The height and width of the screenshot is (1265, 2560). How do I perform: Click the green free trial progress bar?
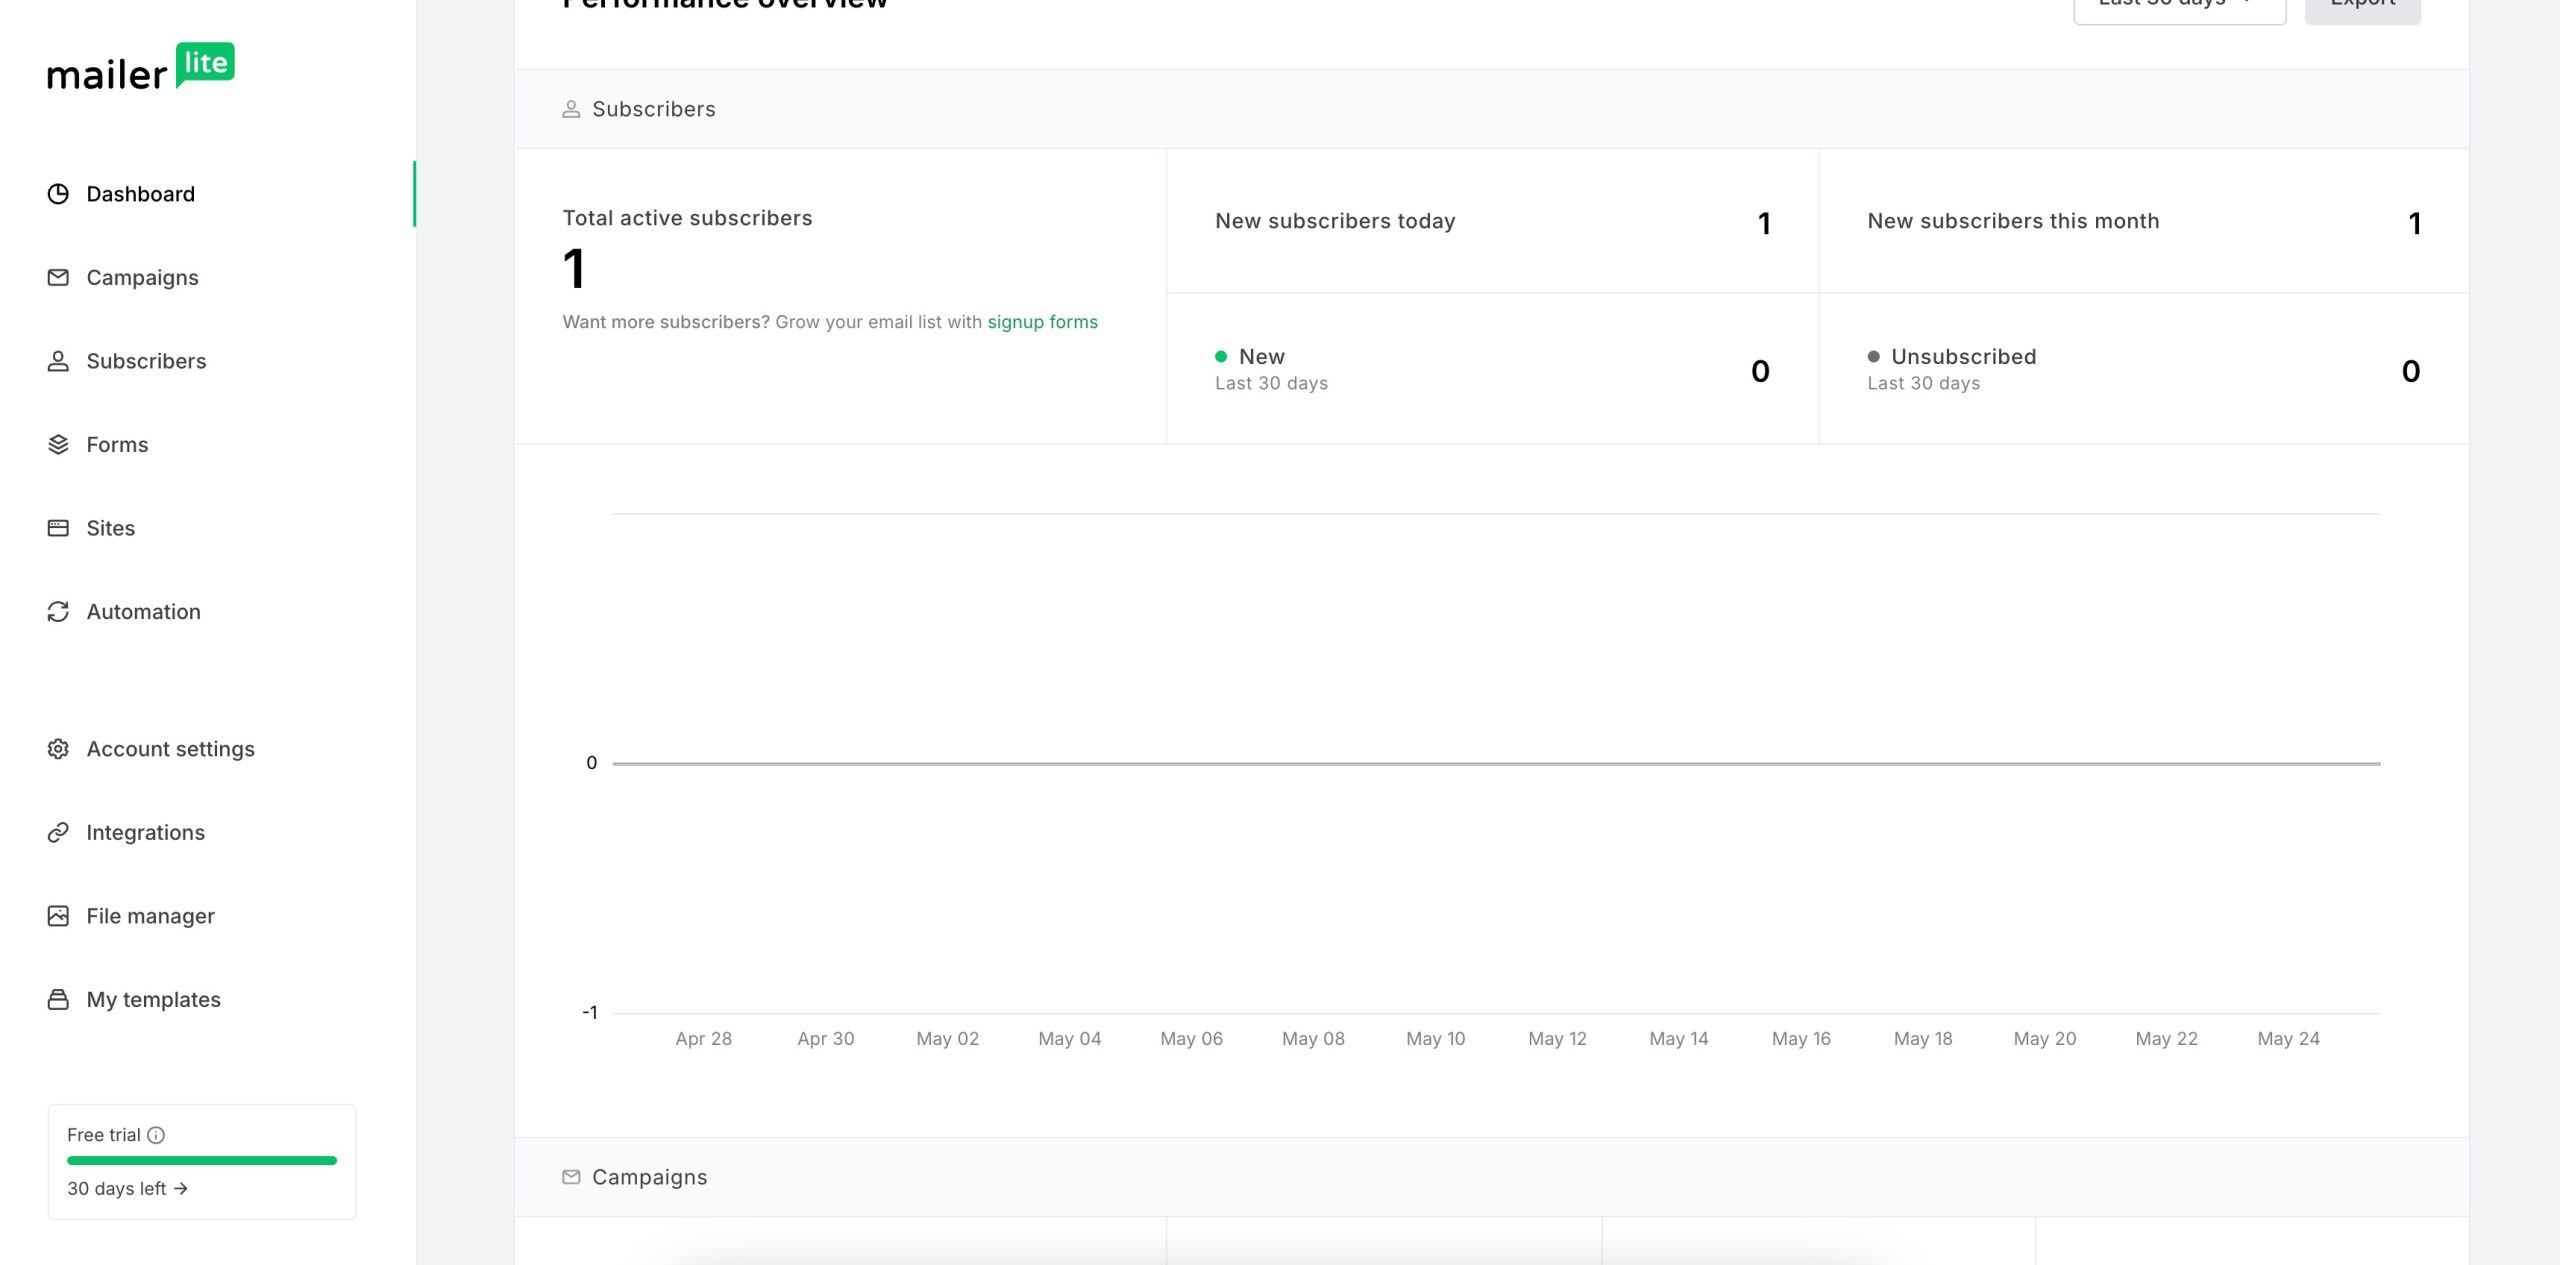201,1161
